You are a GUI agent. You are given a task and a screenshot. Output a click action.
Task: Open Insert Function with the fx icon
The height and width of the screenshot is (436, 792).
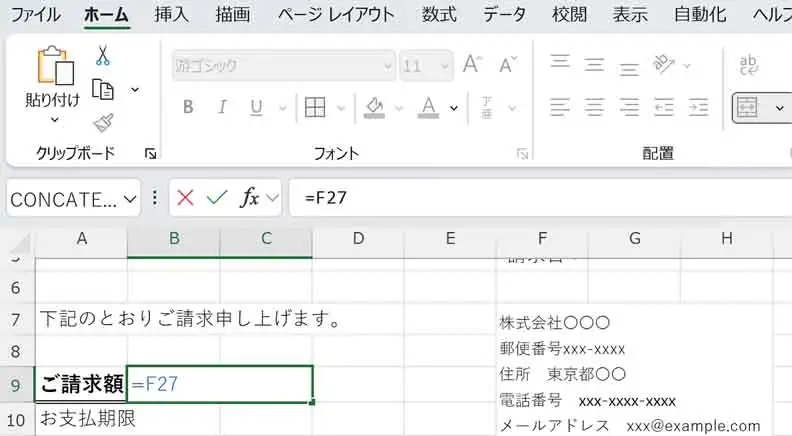[249, 198]
